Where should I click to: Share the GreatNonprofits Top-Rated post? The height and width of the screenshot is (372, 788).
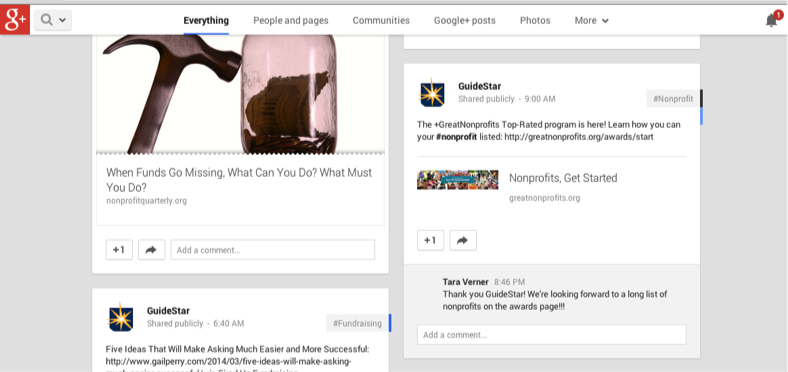point(463,240)
